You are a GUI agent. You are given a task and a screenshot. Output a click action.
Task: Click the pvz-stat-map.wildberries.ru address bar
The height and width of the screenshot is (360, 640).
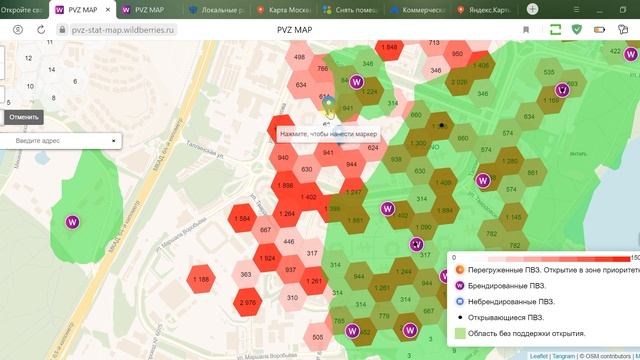[x=122, y=30]
